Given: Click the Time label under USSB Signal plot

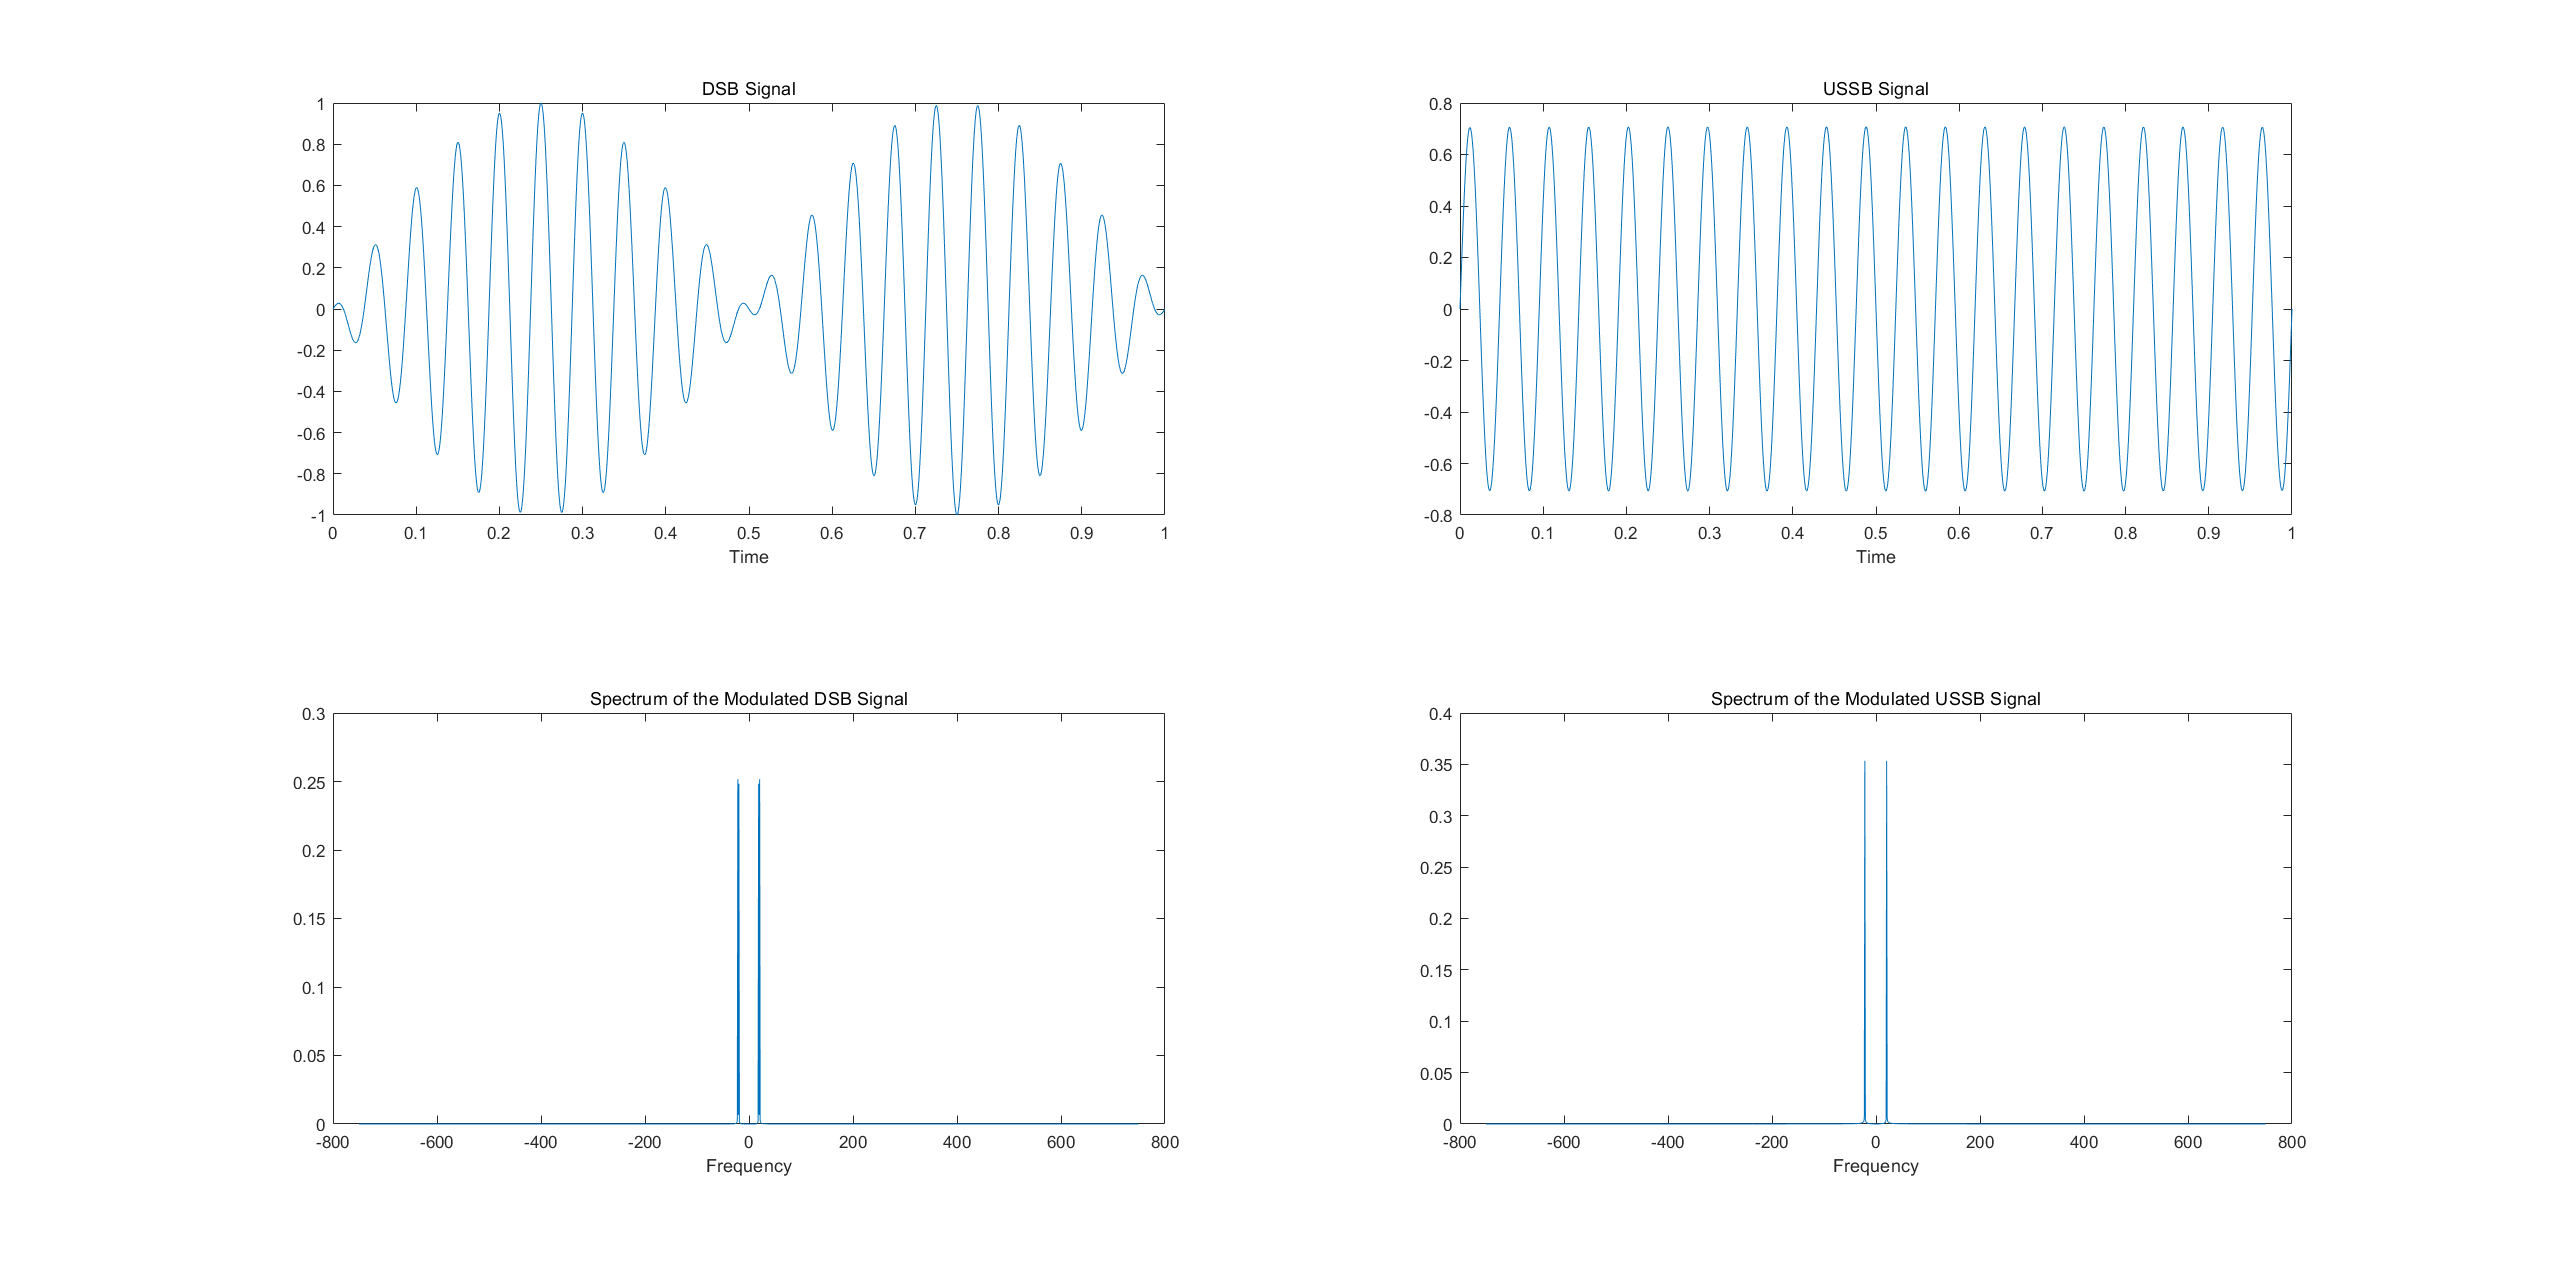Looking at the screenshot, I should click(x=1875, y=557).
